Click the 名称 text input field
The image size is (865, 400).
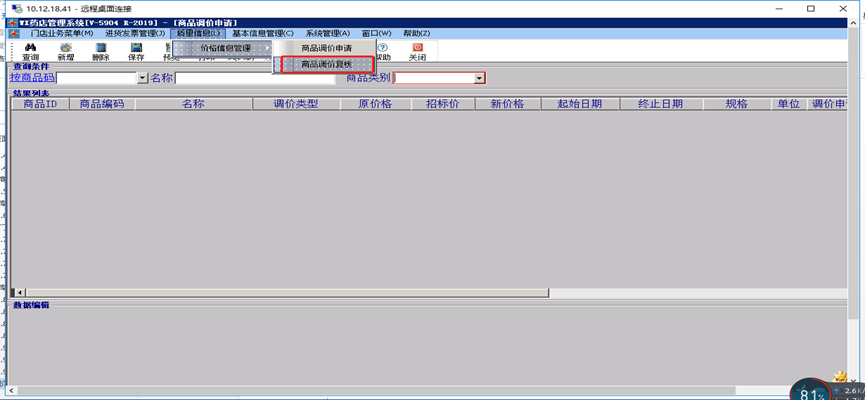pos(257,78)
